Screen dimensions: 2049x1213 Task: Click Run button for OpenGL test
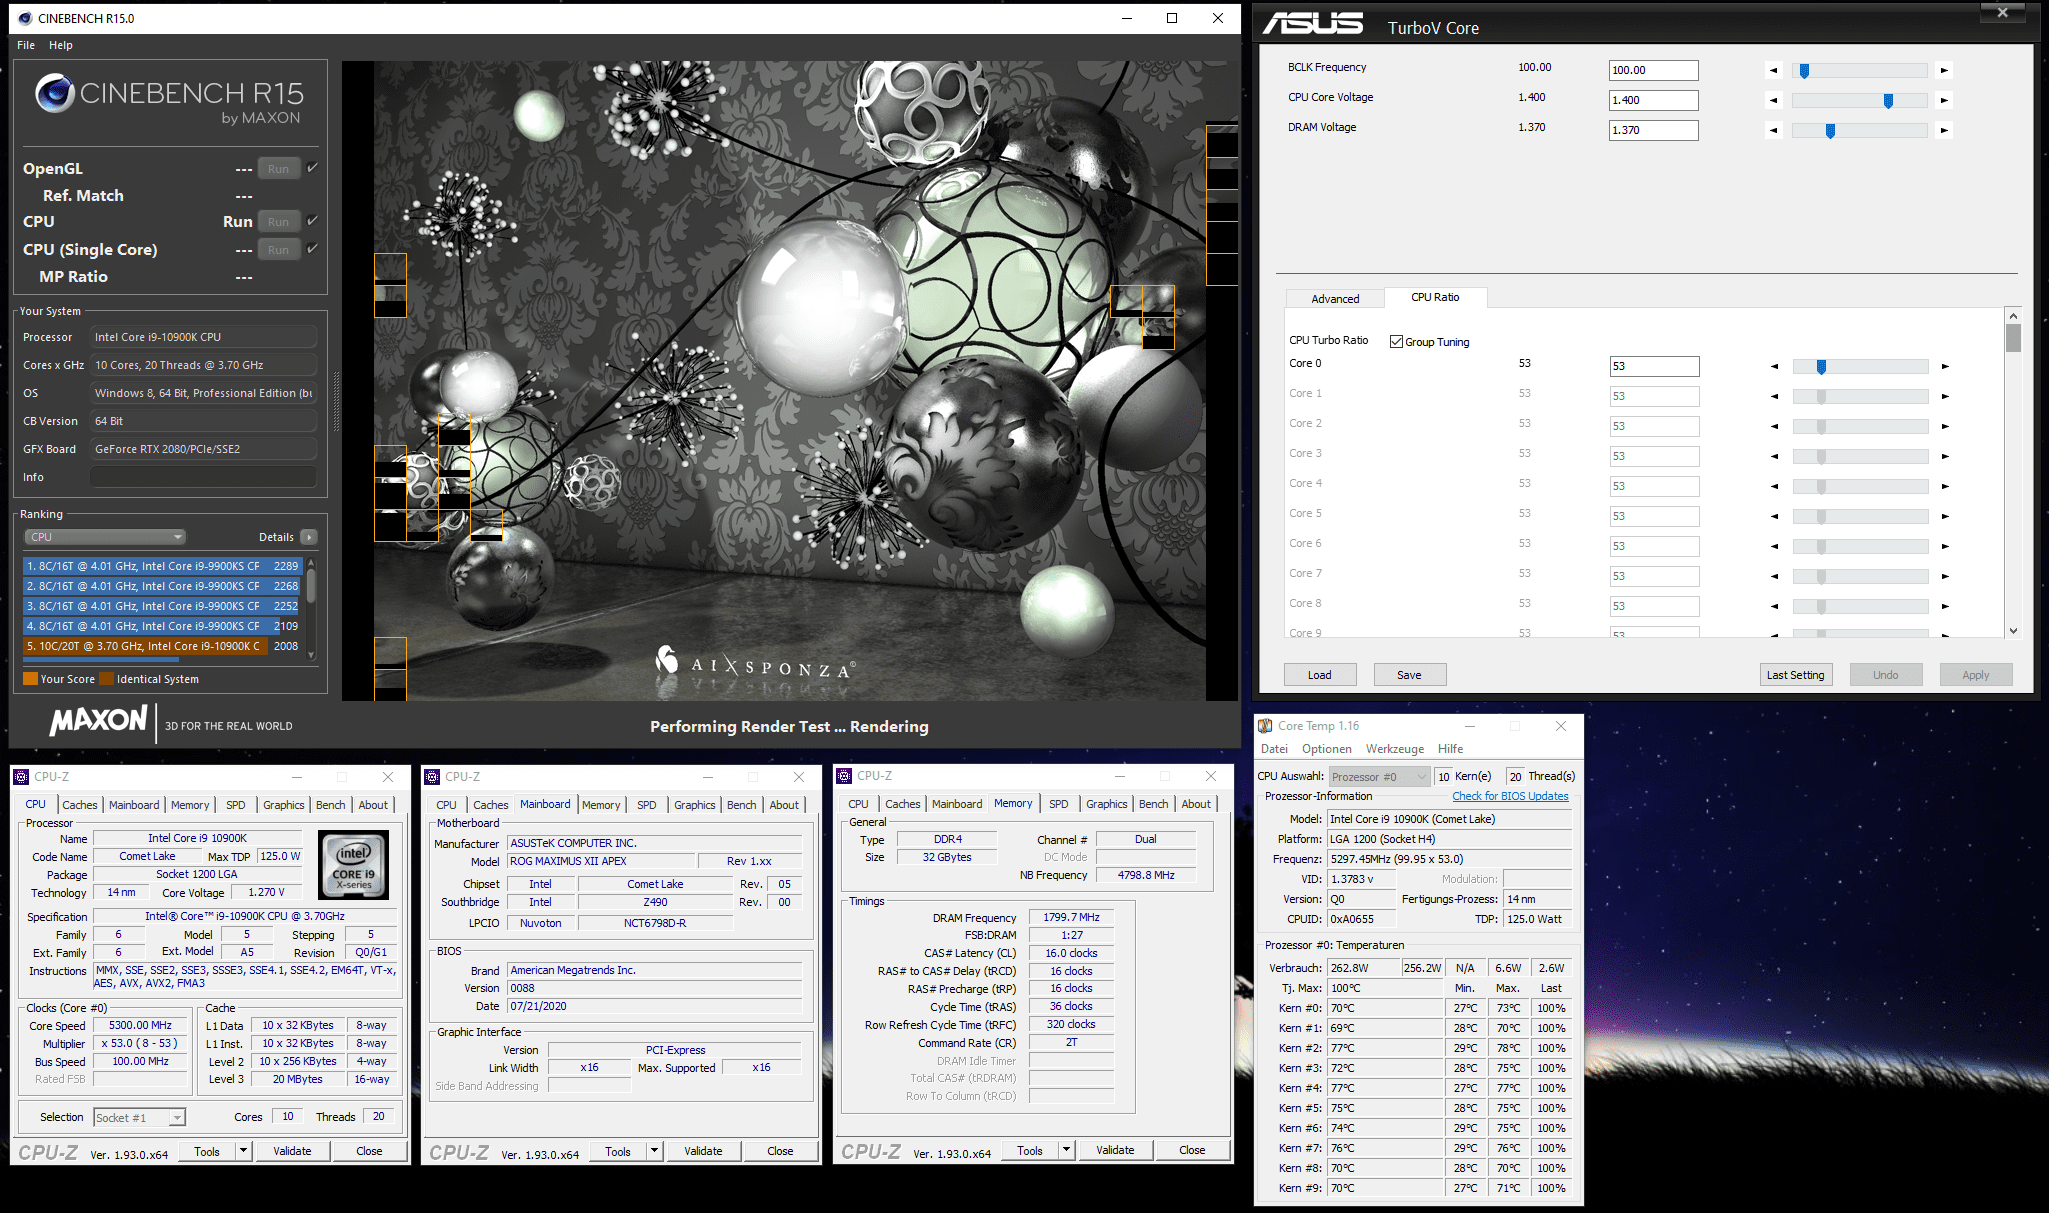click(x=278, y=169)
